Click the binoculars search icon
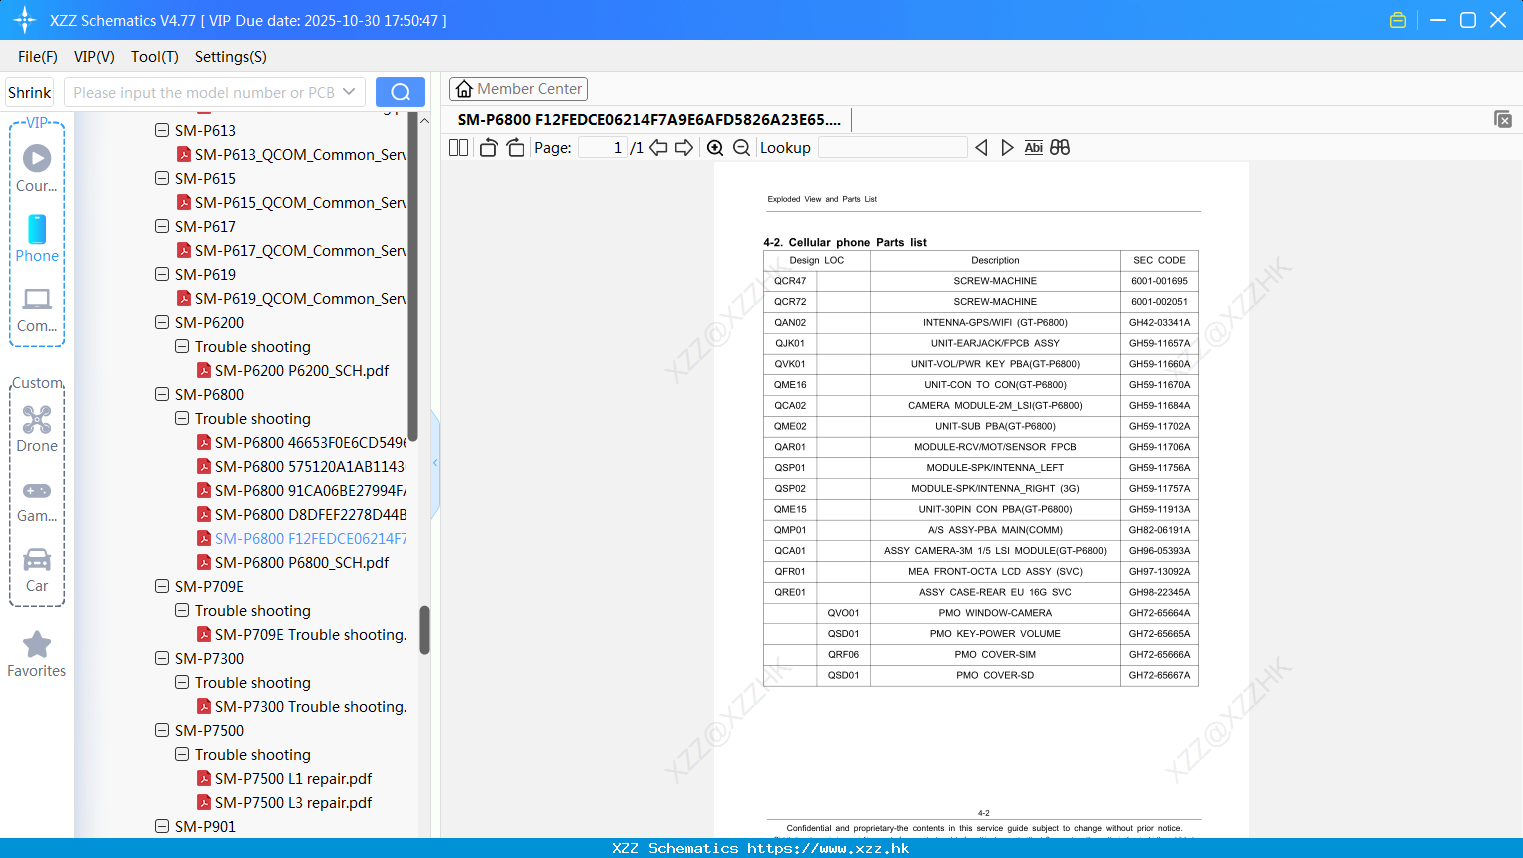Image resolution: width=1523 pixels, height=858 pixels. tap(1060, 147)
